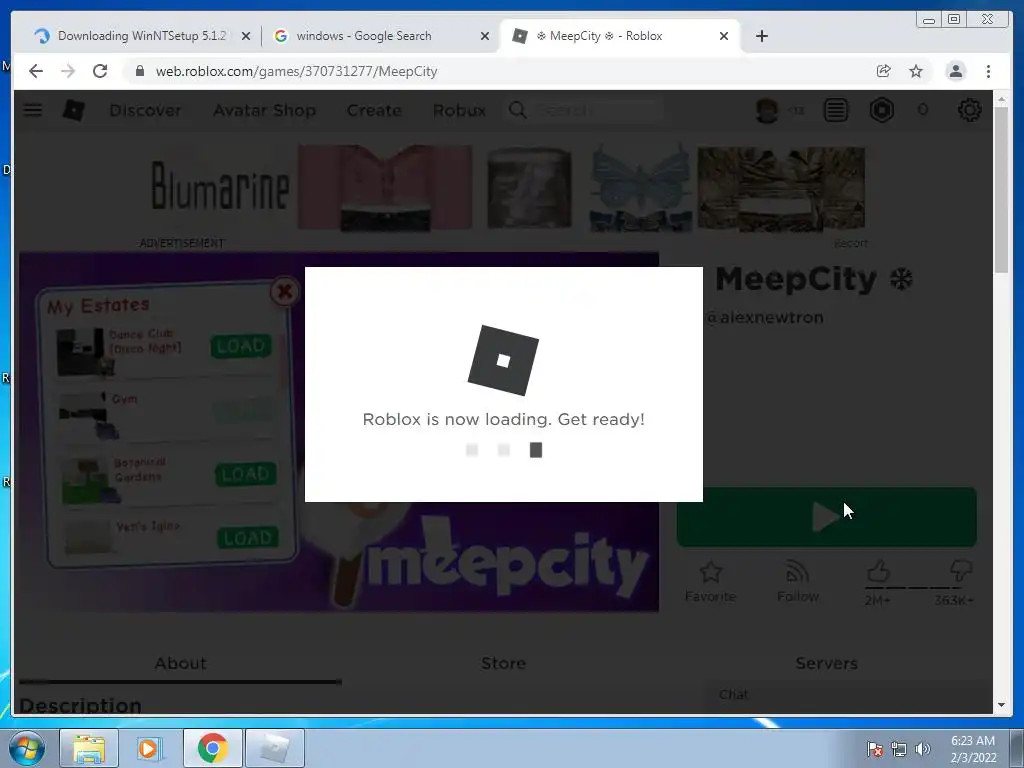Follow the game
This screenshot has width=1024, height=768.
point(798,581)
